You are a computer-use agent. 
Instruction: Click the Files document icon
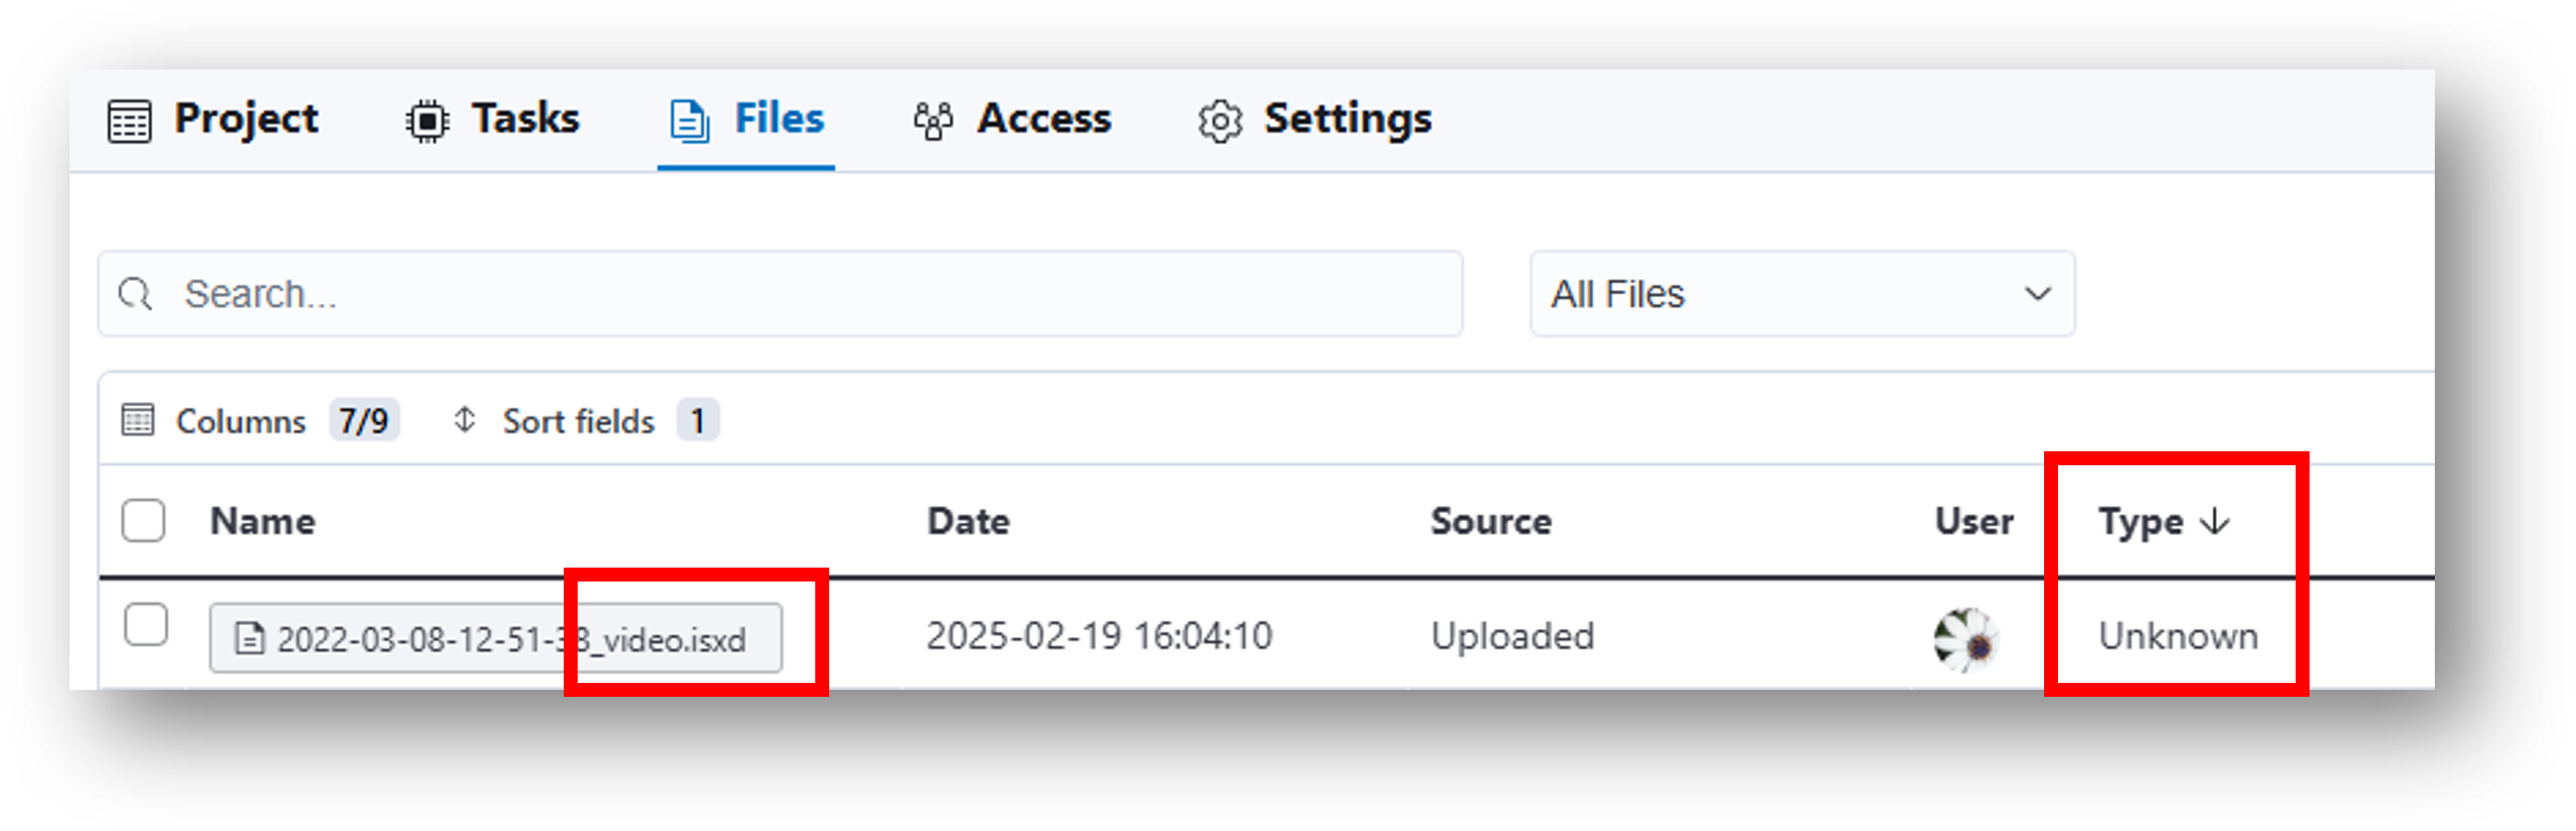[689, 122]
